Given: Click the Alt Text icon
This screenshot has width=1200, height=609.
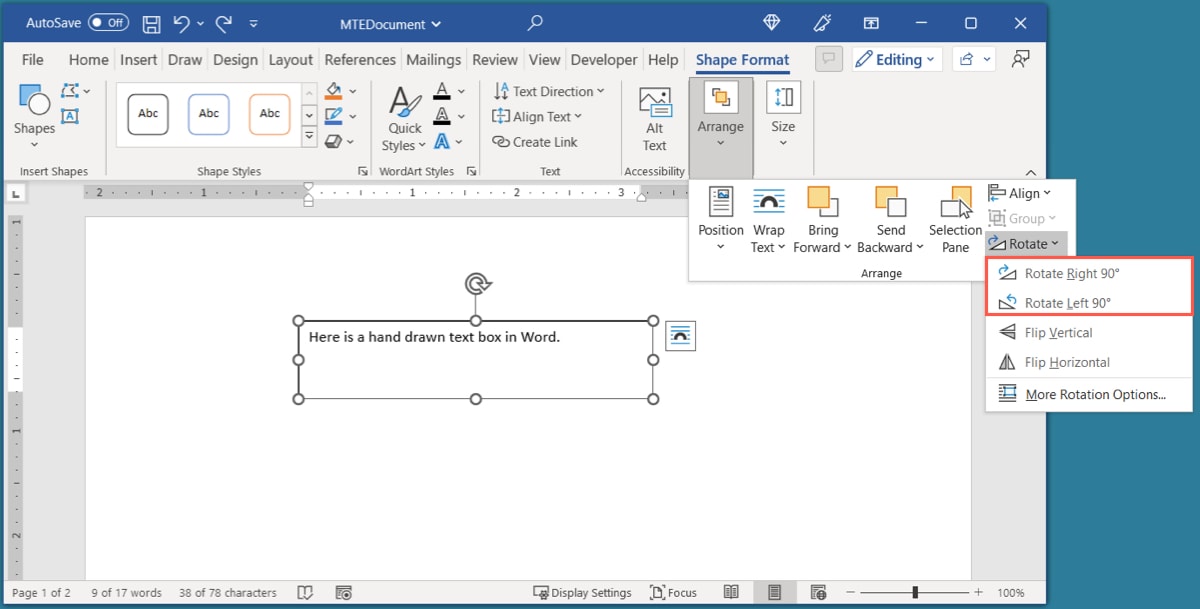Looking at the screenshot, I should click(x=654, y=117).
